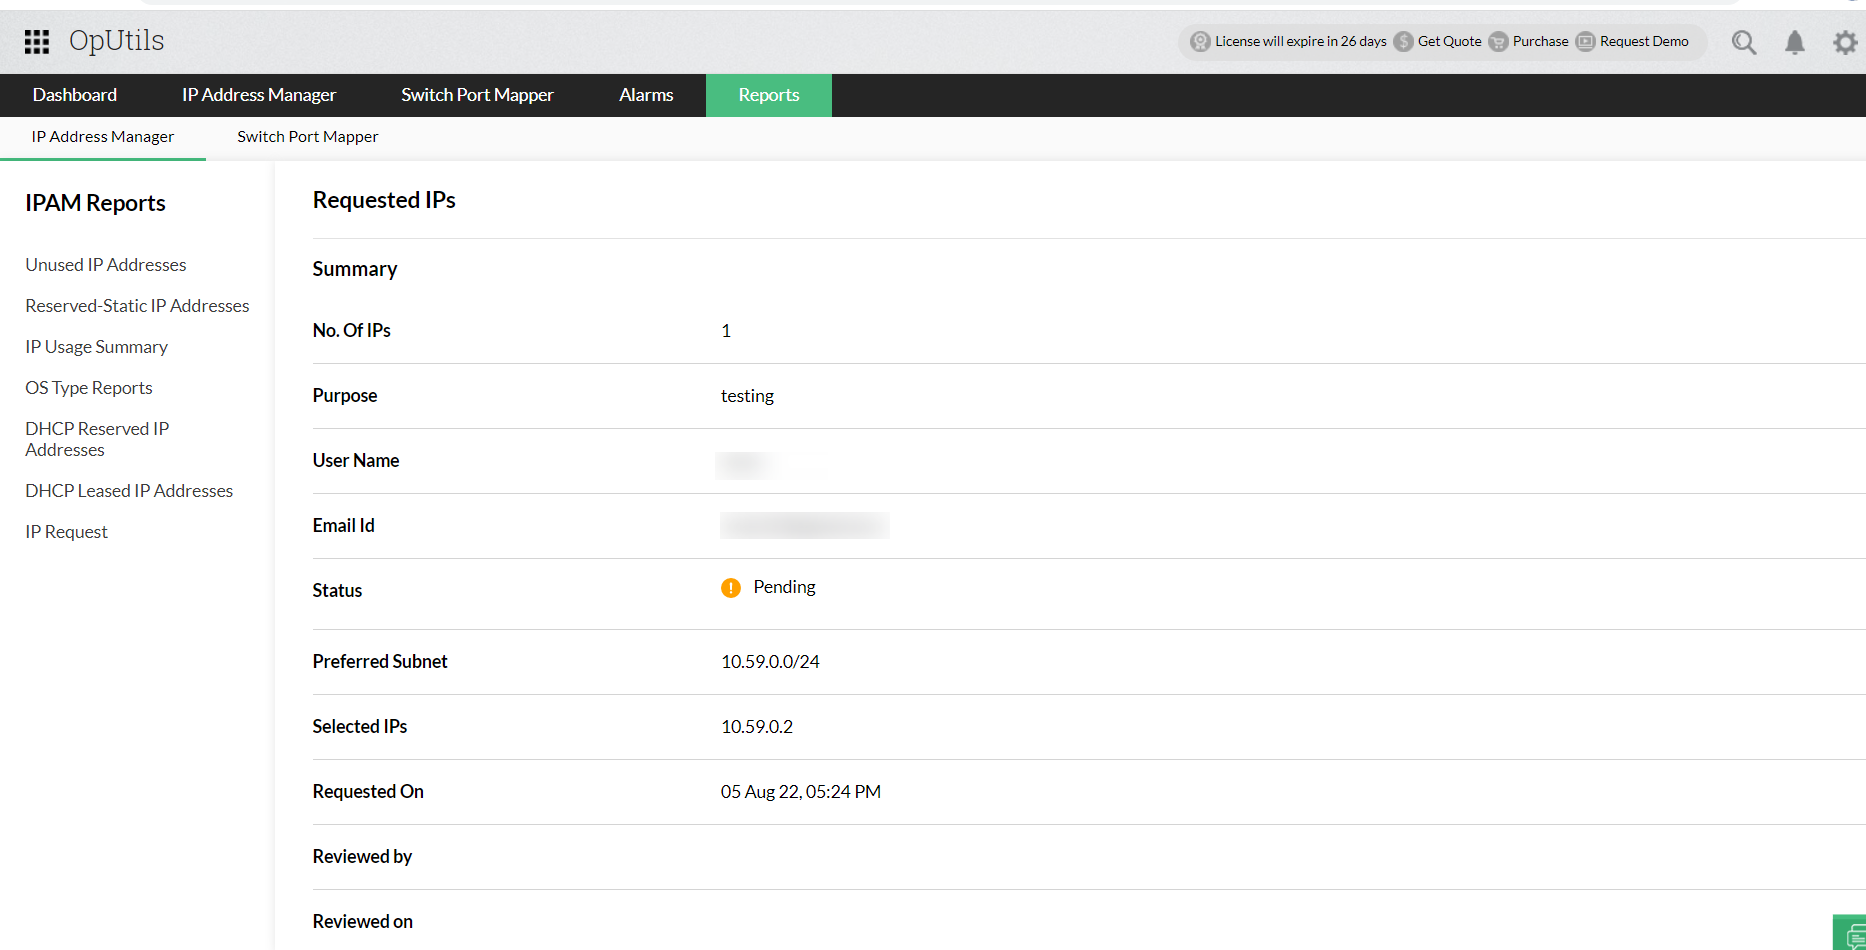Go to the Dashboard tab

(75, 95)
